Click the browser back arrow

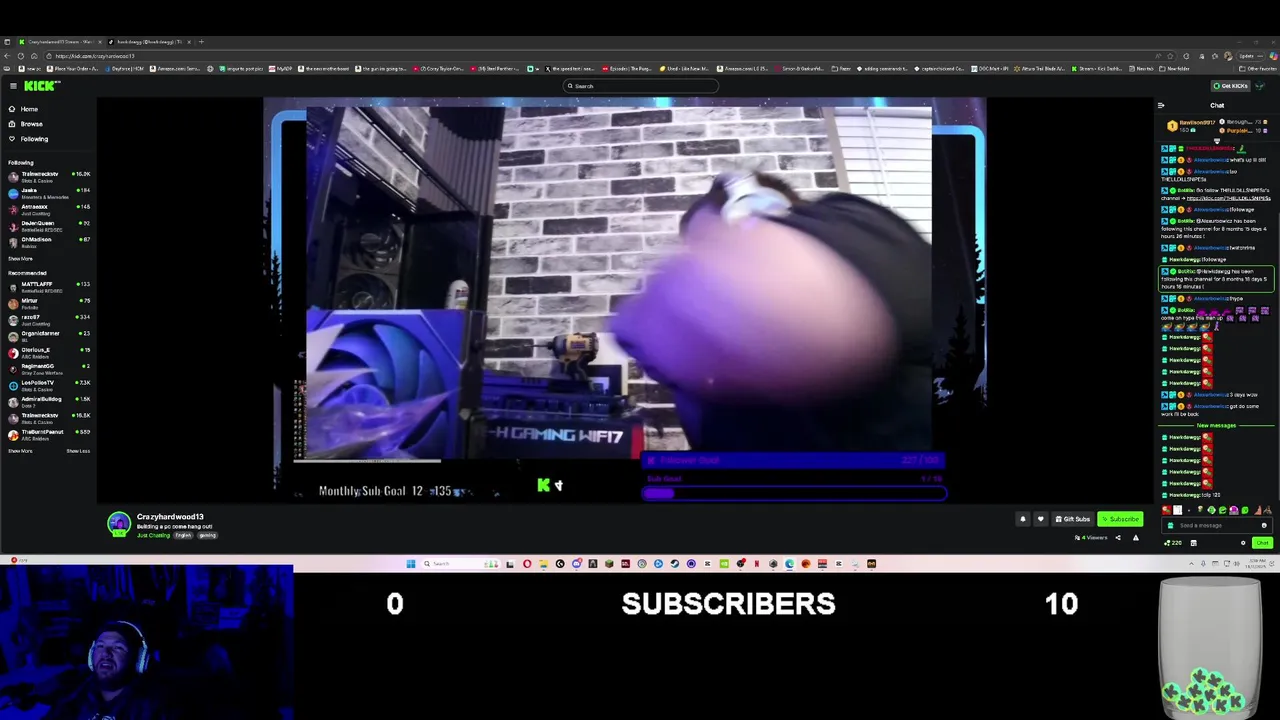pyautogui.click(x=7, y=56)
